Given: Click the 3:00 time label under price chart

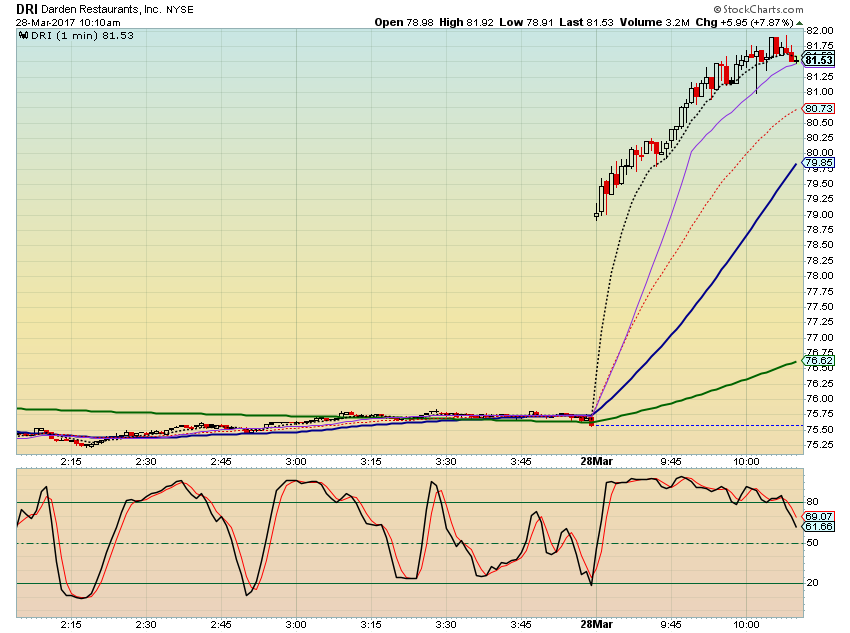Looking at the screenshot, I should tap(296, 462).
